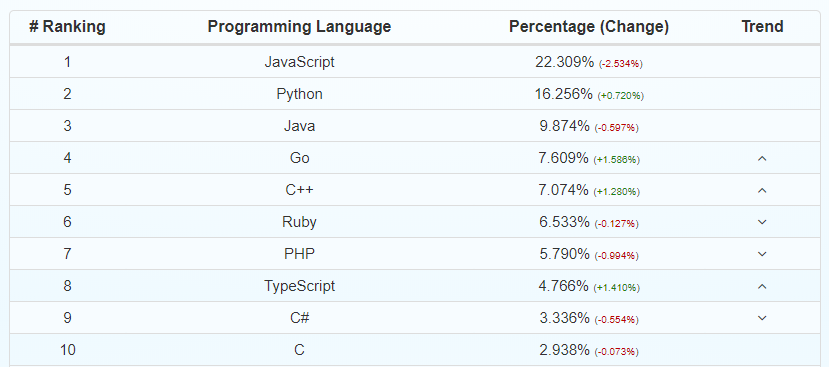Click the Programming Language column header
The height and width of the screenshot is (370, 829).
(x=299, y=26)
